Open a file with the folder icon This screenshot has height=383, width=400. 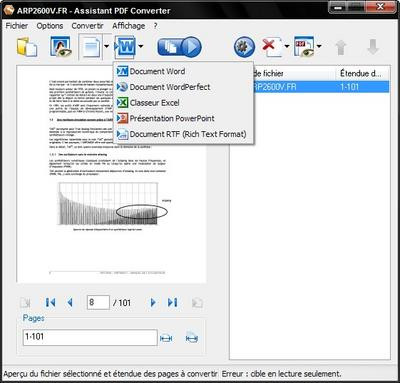coord(27,47)
